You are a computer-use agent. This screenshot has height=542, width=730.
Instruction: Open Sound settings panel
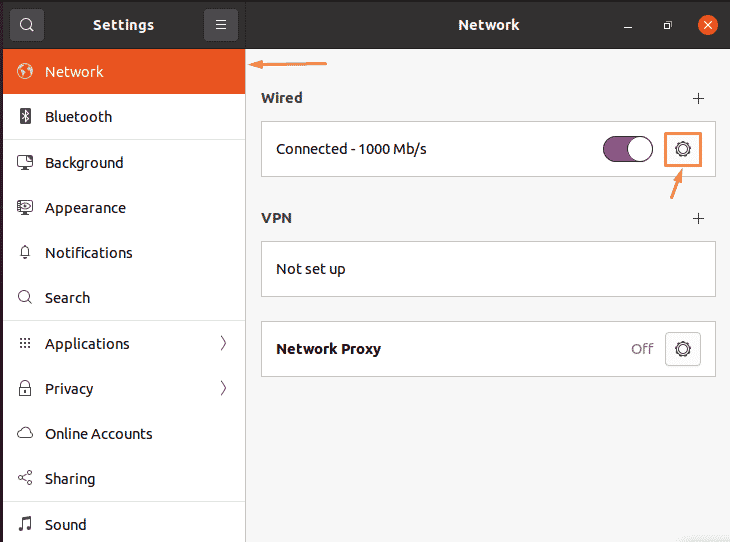tap(124, 524)
